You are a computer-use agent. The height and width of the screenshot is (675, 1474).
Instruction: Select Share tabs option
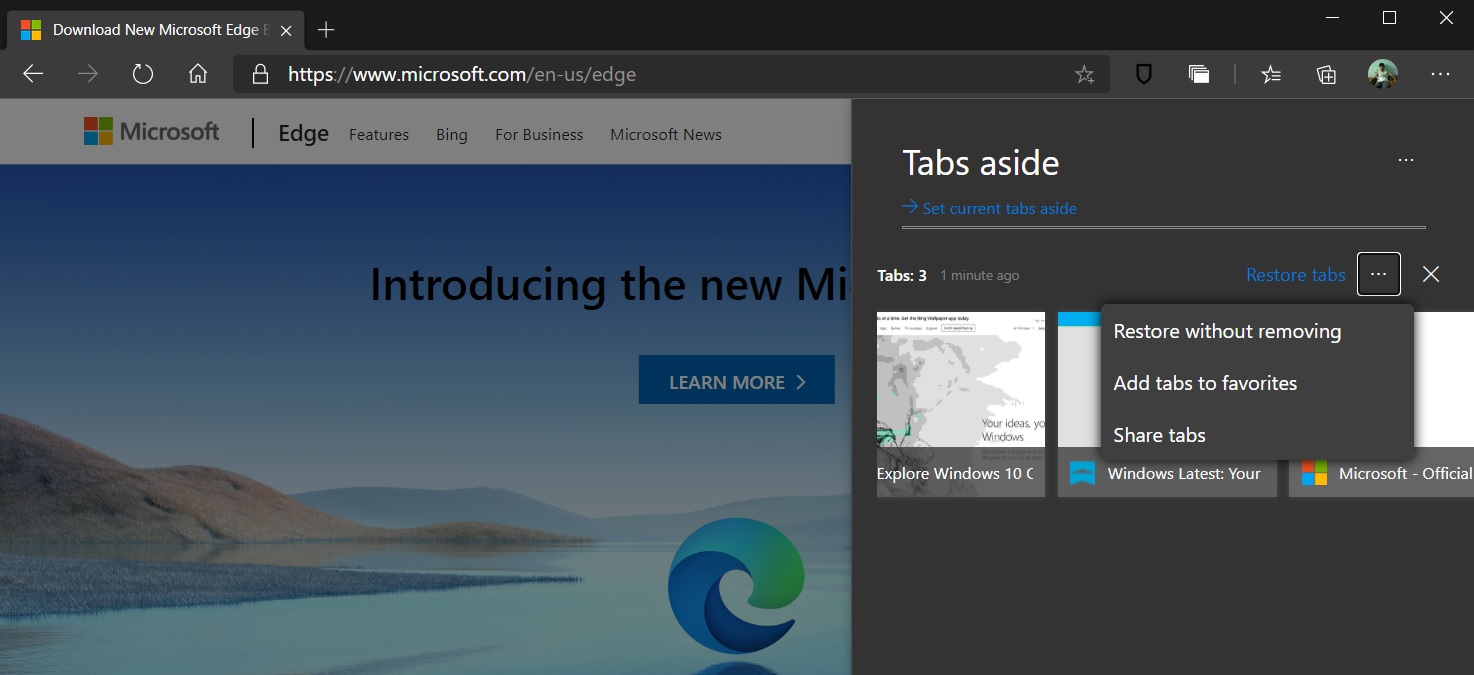pyautogui.click(x=1257, y=435)
